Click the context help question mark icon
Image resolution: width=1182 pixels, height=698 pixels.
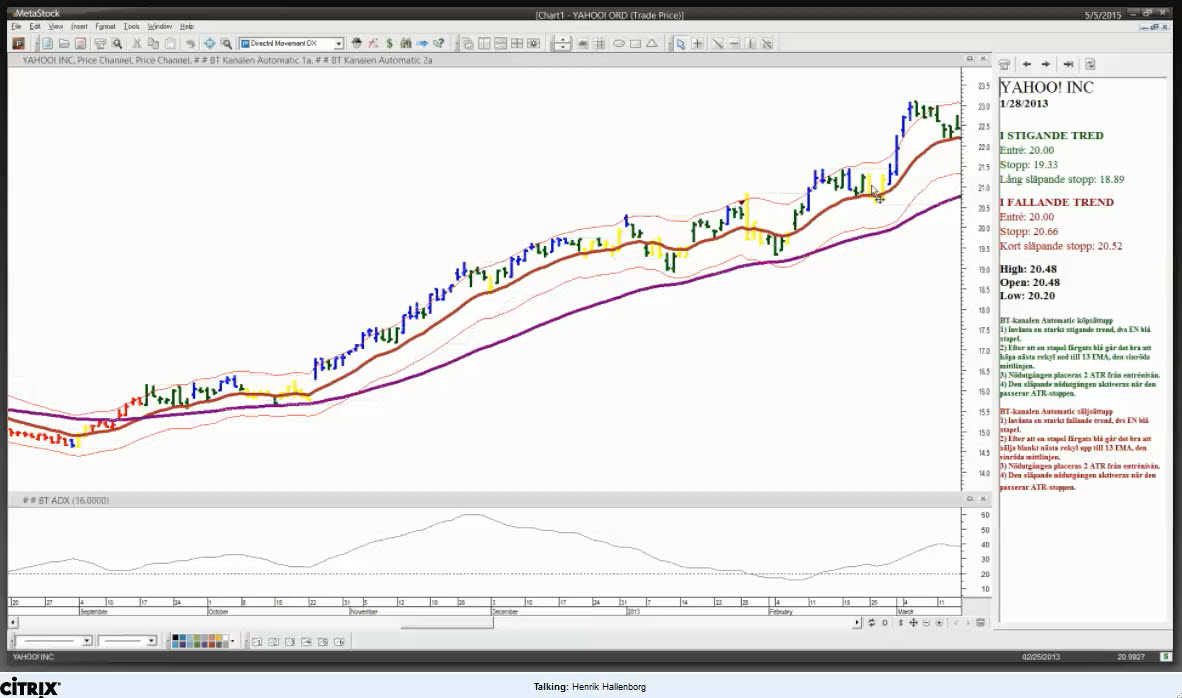click(x=439, y=44)
